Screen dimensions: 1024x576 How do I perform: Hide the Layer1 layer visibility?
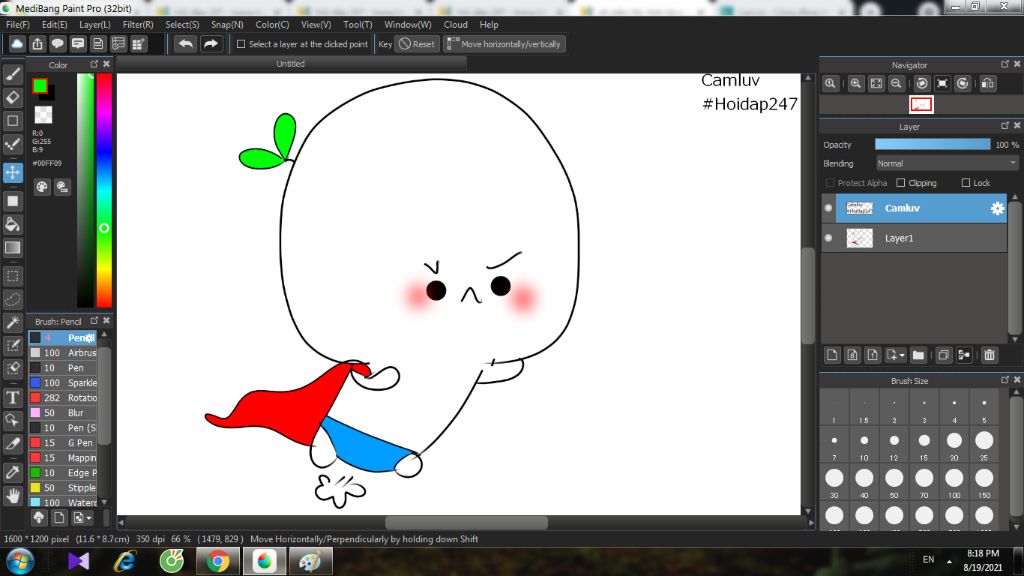828,238
